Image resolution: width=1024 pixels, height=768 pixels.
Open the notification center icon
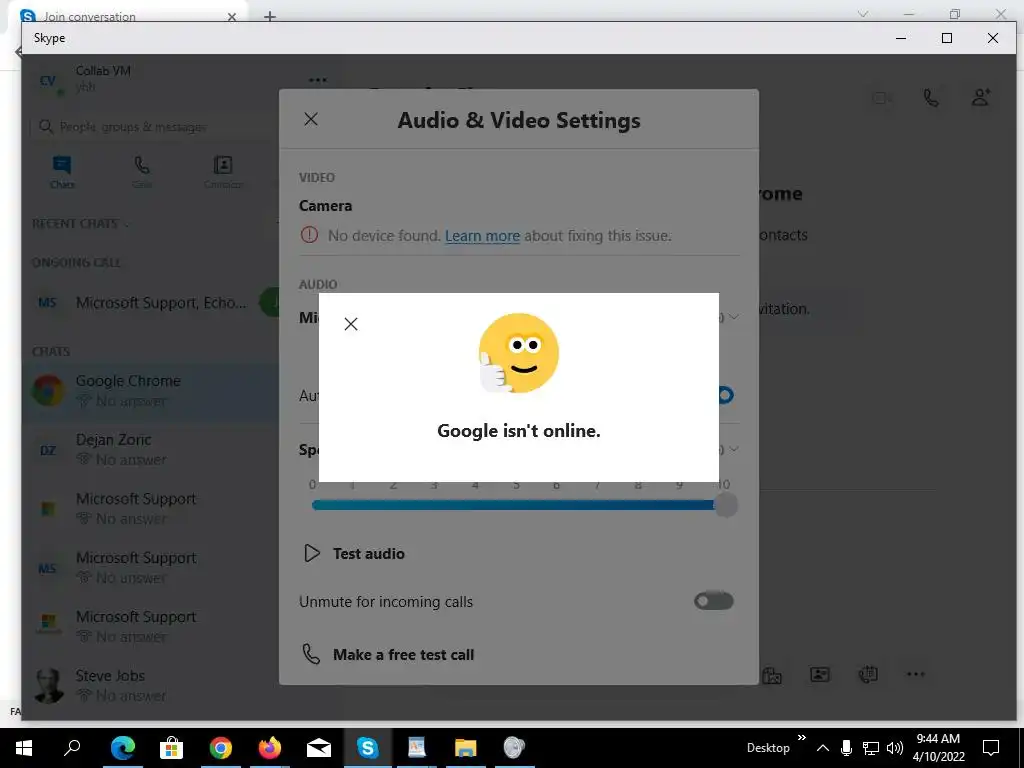pos(991,748)
